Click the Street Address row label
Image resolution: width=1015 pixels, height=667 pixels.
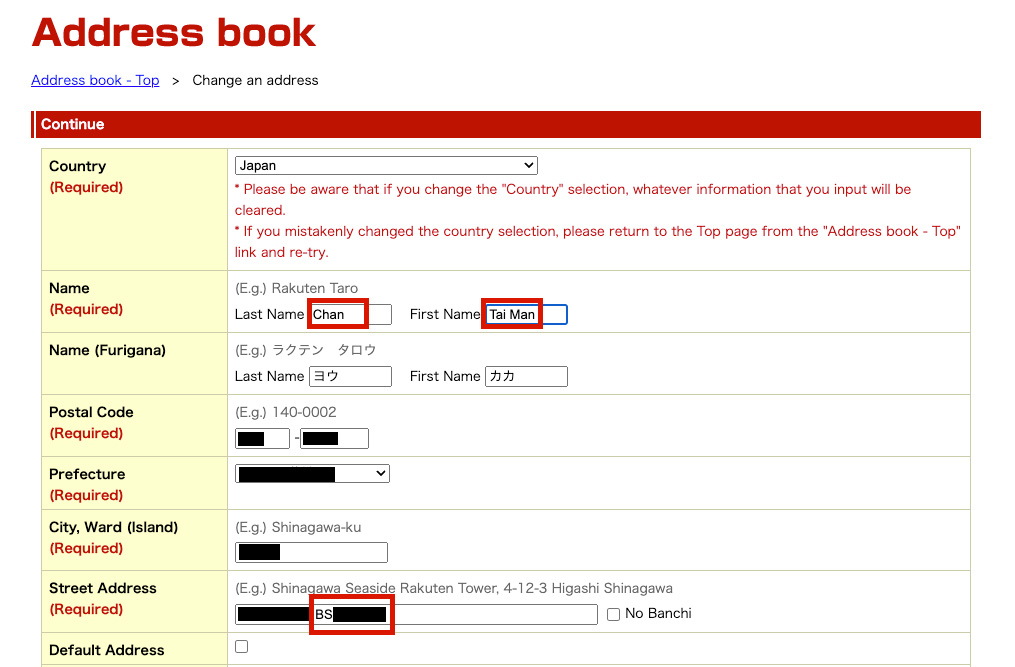(x=103, y=588)
